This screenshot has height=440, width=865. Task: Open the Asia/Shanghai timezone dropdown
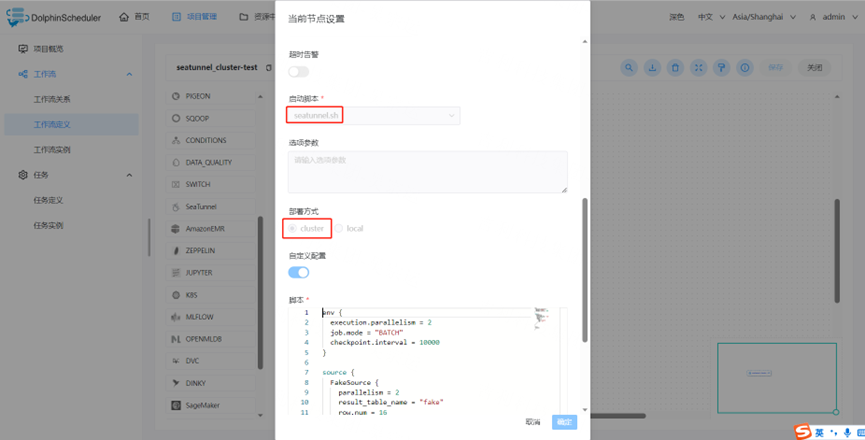pyautogui.click(x=764, y=17)
